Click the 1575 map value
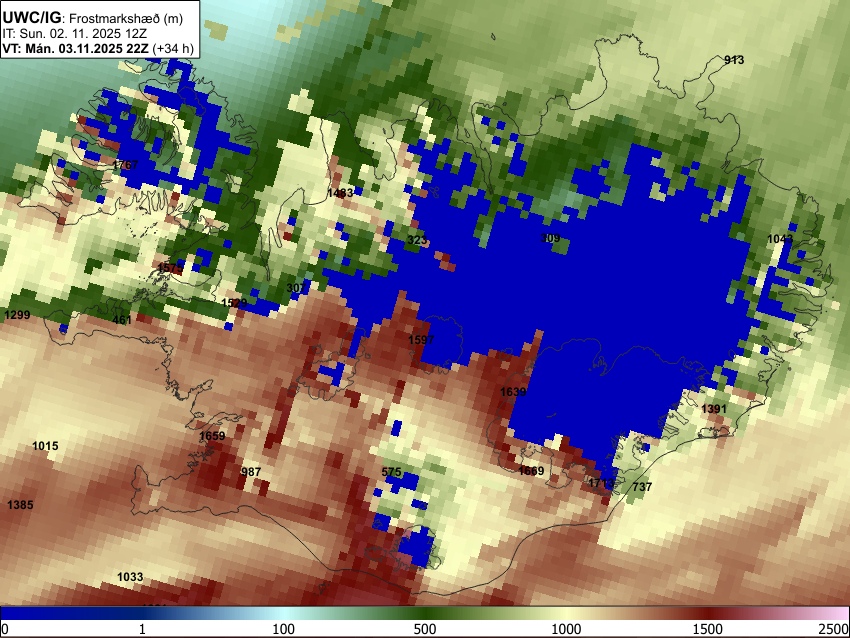 pos(170,267)
